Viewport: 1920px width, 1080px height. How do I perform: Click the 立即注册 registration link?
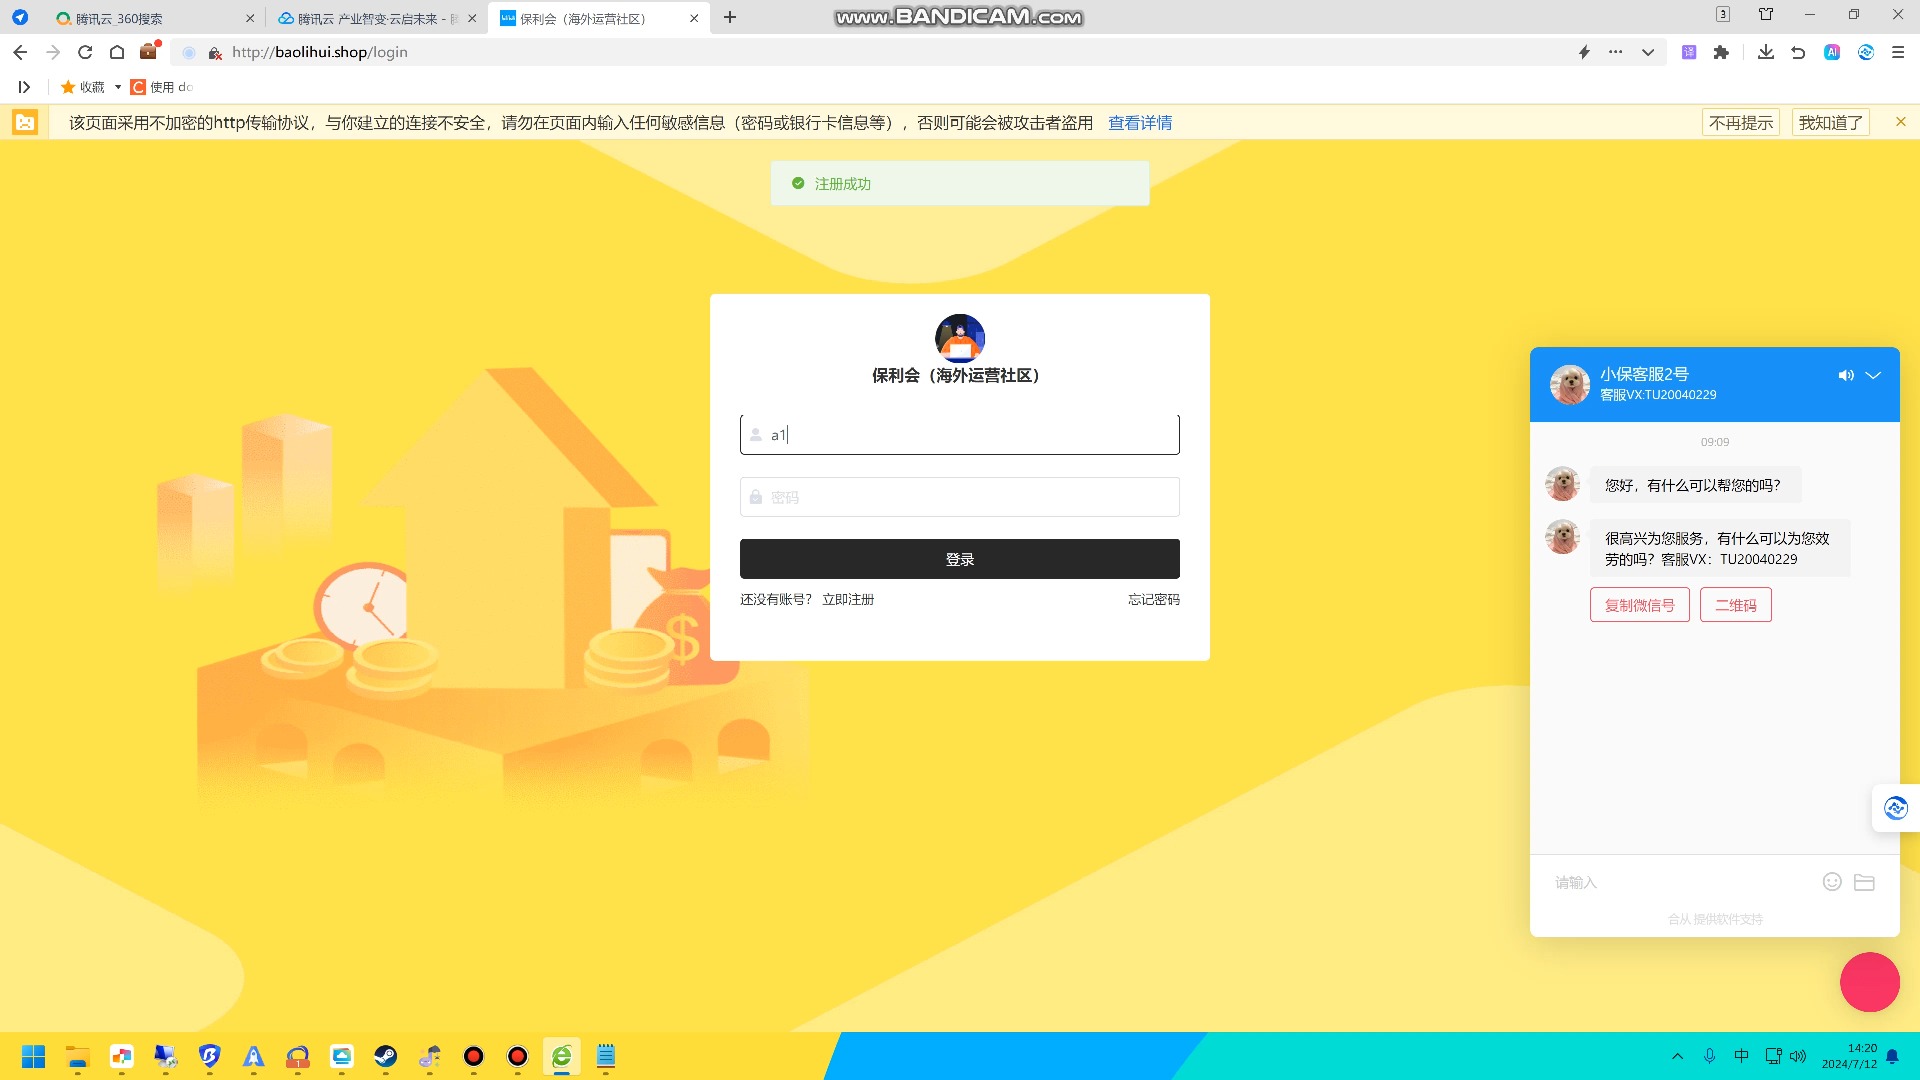click(848, 599)
